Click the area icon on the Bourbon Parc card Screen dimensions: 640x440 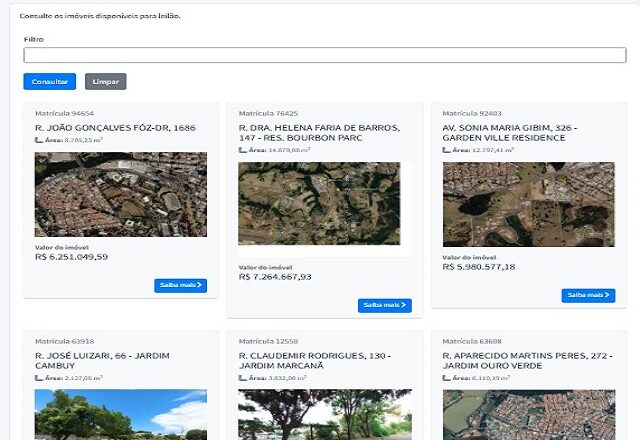pos(243,150)
